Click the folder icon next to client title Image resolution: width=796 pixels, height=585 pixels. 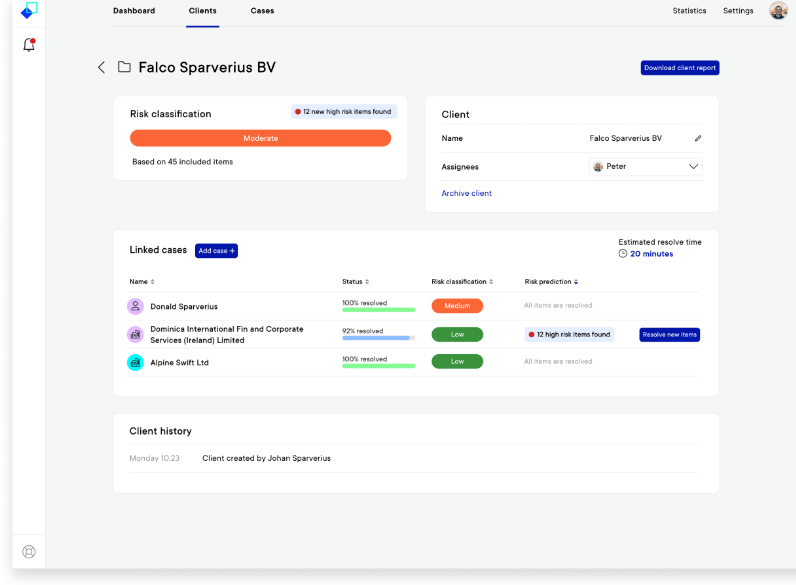pyautogui.click(x=124, y=67)
